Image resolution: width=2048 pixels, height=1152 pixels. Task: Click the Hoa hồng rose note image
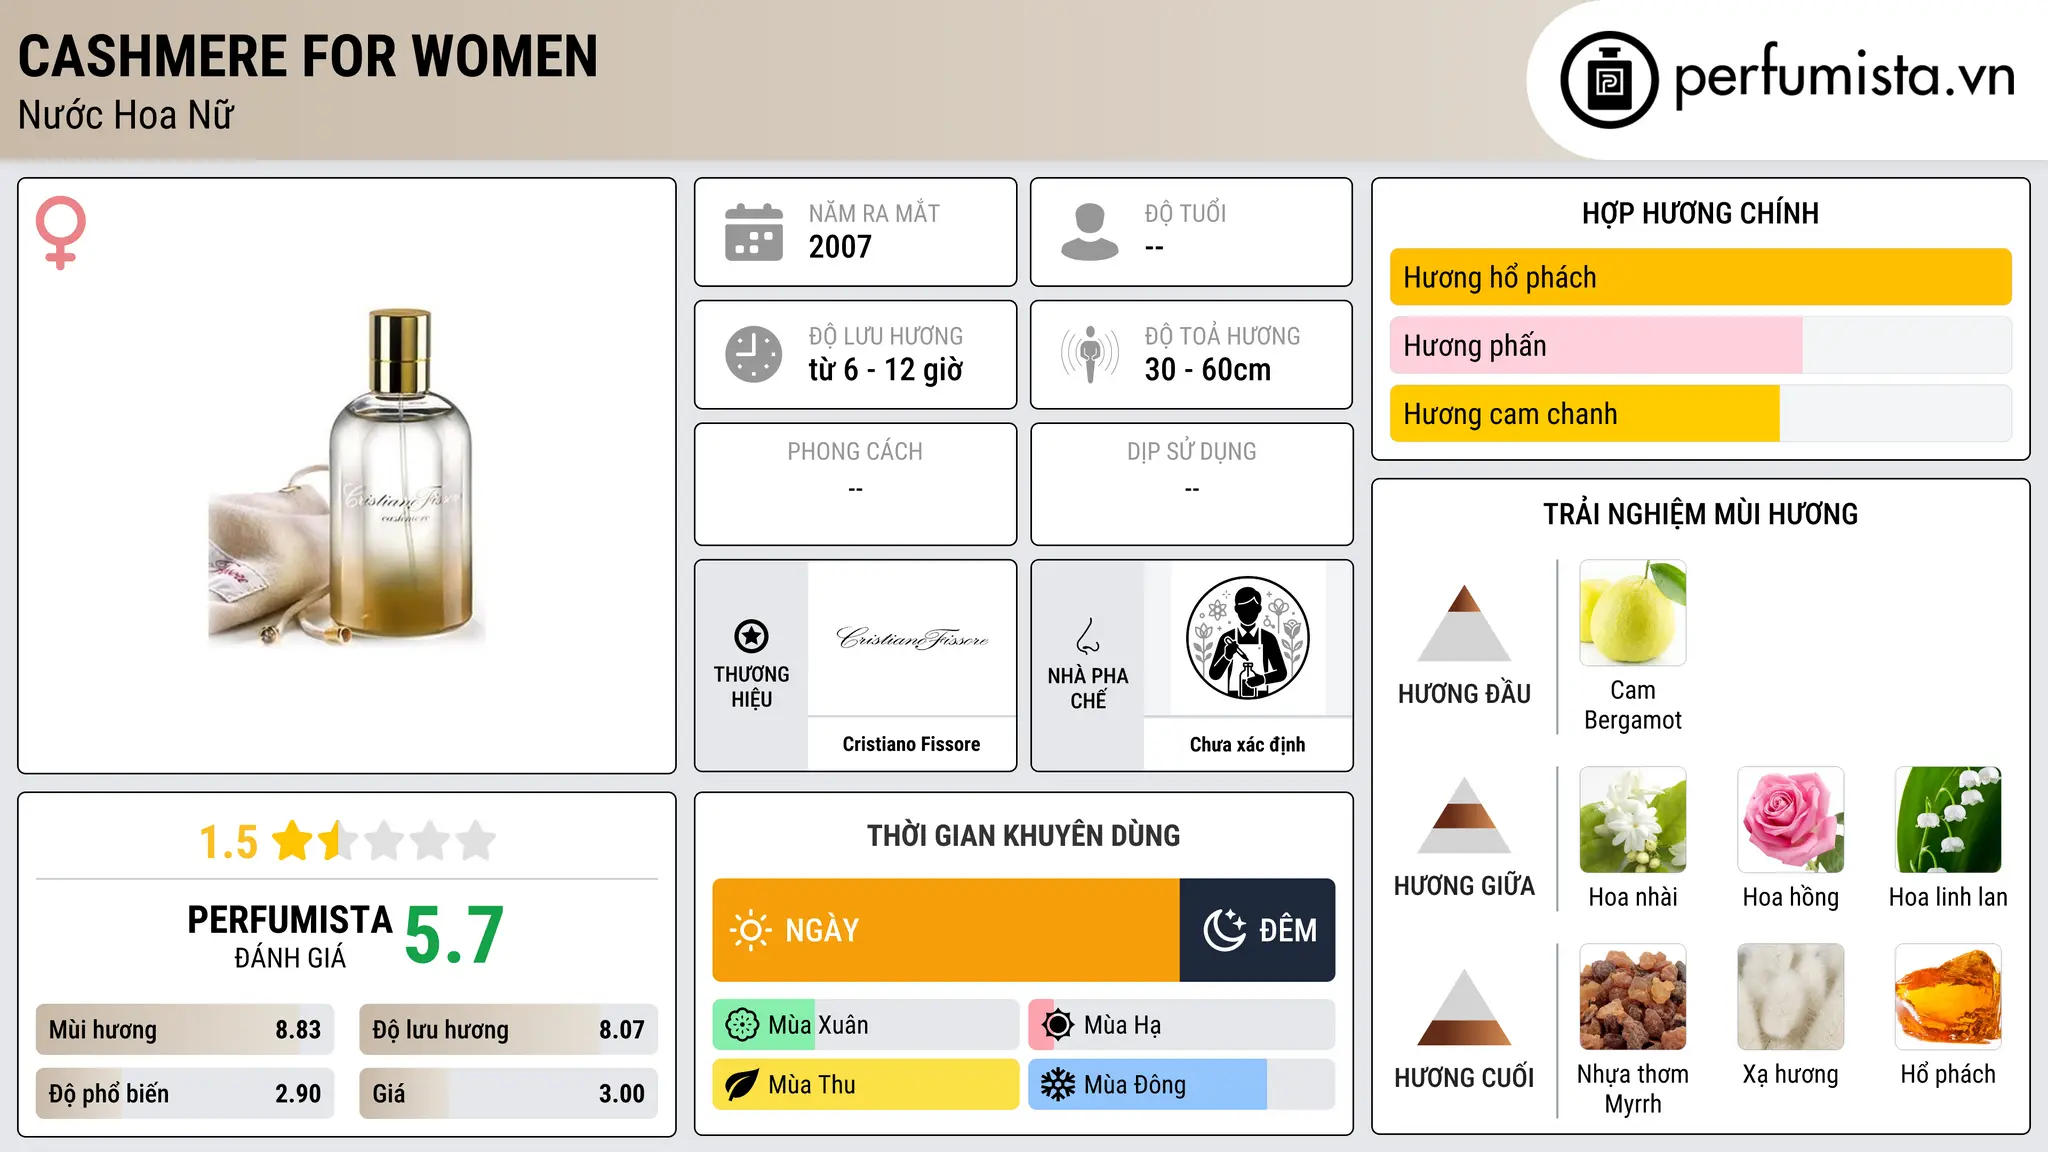[1790, 820]
